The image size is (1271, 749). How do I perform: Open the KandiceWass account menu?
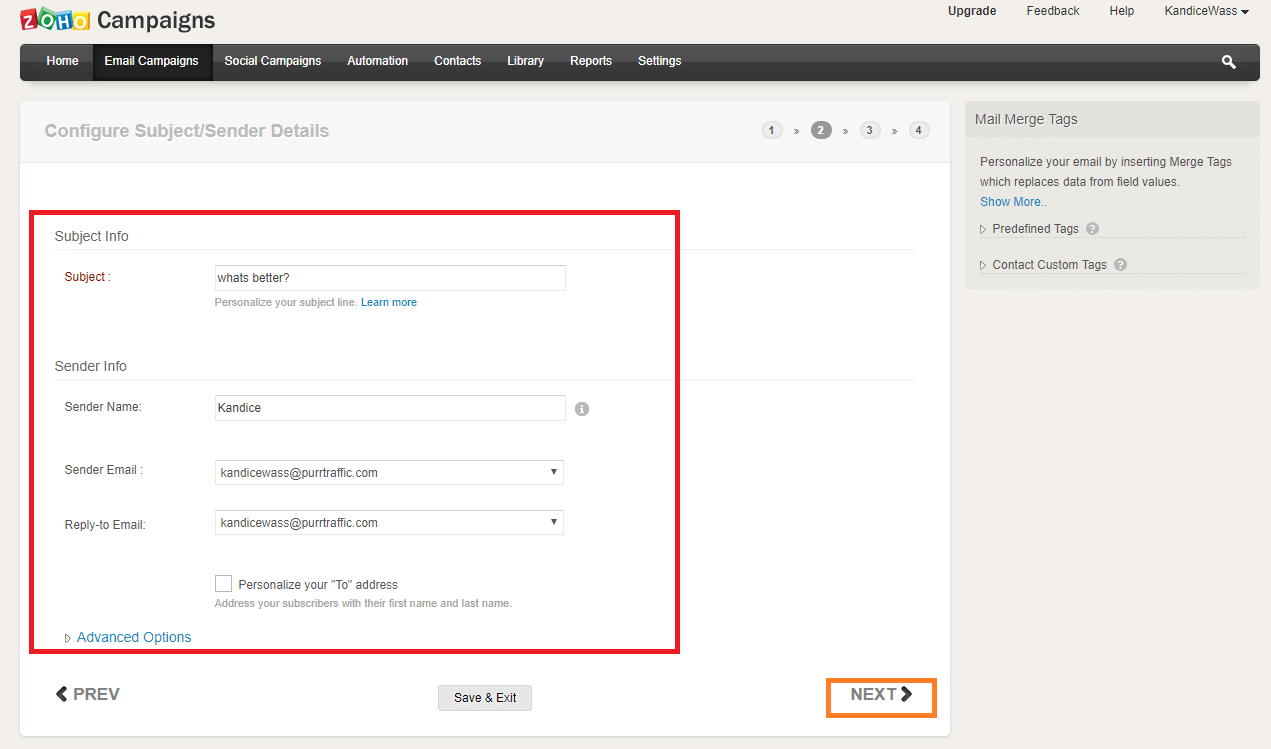(1207, 11)
